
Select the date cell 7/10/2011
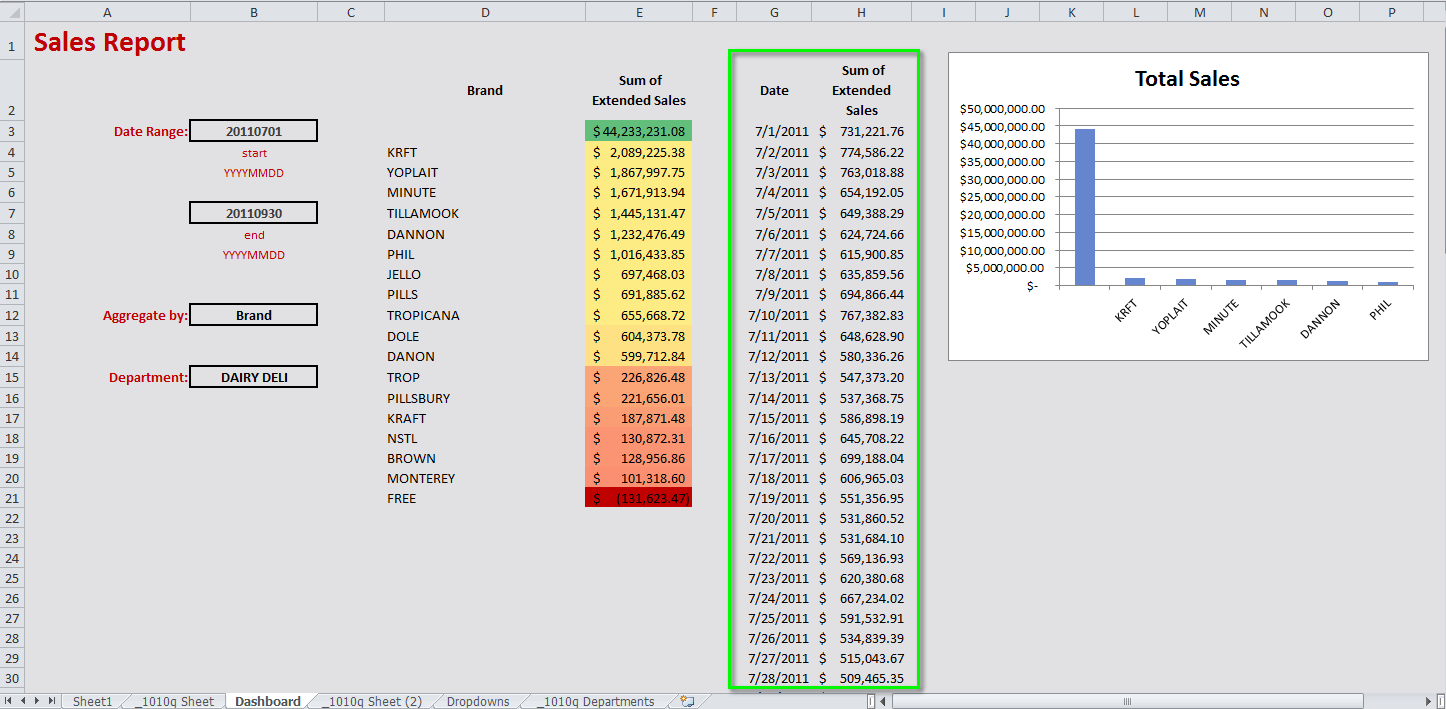tap(774, 315)
